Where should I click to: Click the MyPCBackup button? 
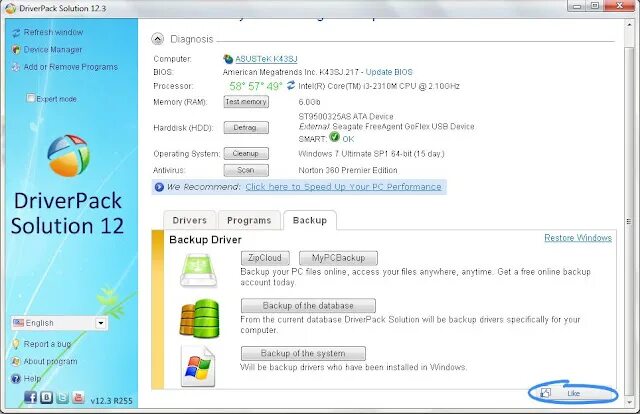(338, 258)
